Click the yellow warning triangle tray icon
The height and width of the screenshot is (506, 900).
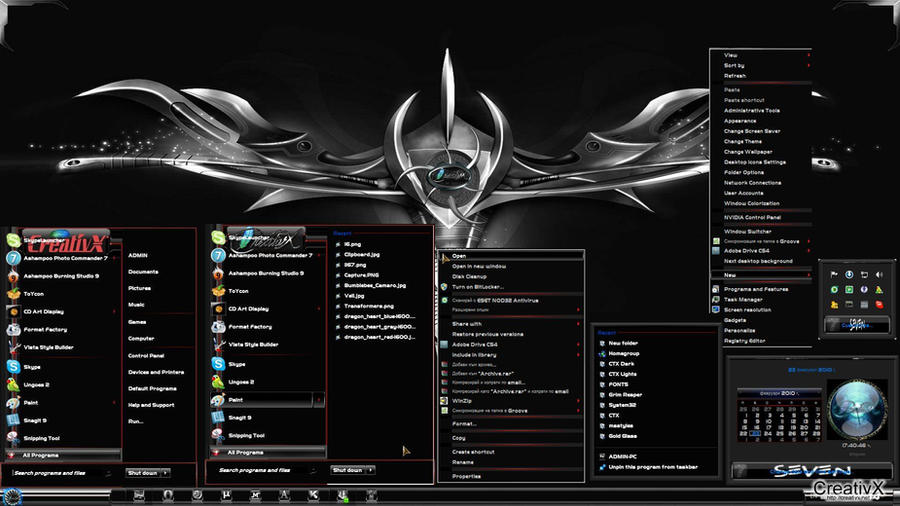879,290
